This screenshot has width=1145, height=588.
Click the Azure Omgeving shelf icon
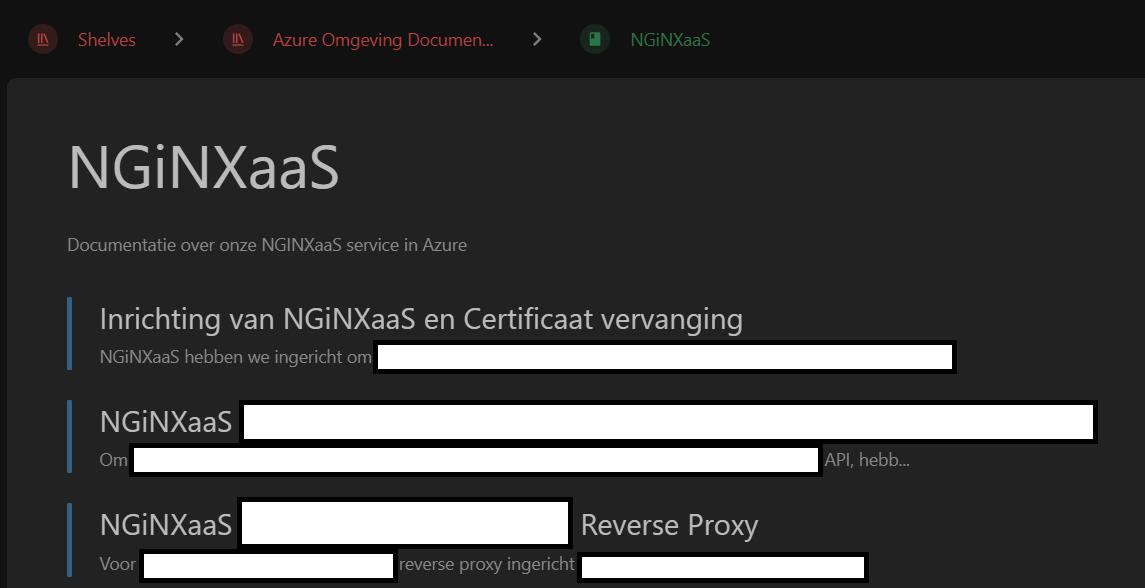pos(238,39)
